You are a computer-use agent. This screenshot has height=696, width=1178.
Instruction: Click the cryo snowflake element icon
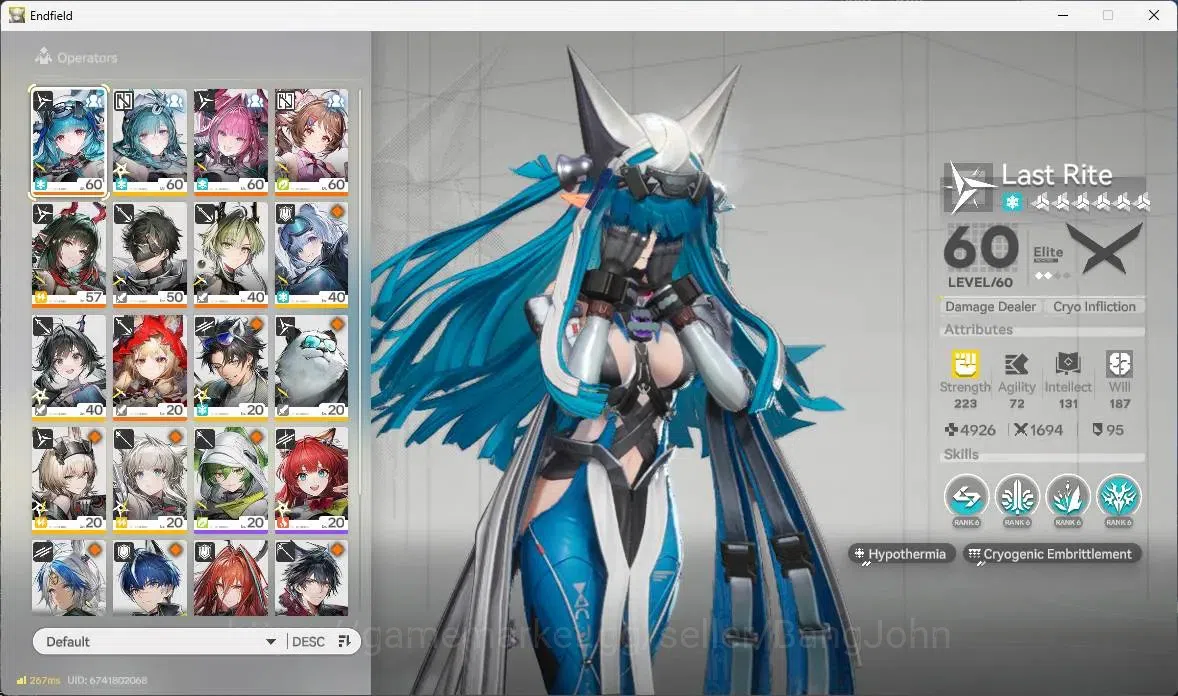tap(1012, 202)
